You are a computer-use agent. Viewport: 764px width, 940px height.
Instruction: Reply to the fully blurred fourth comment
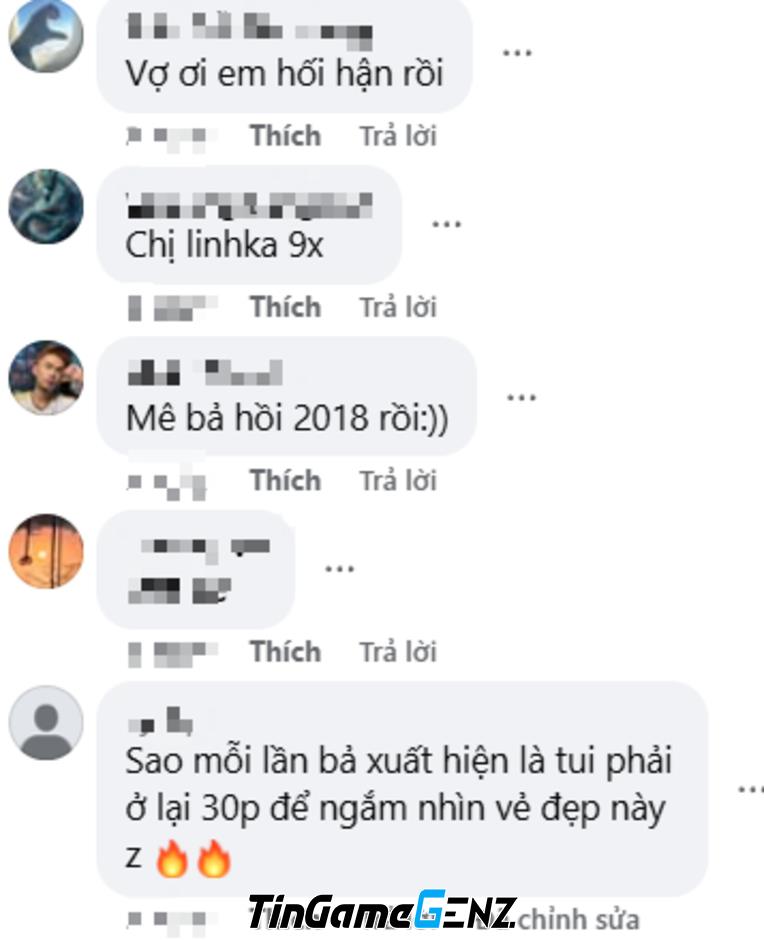coord(398,652)
